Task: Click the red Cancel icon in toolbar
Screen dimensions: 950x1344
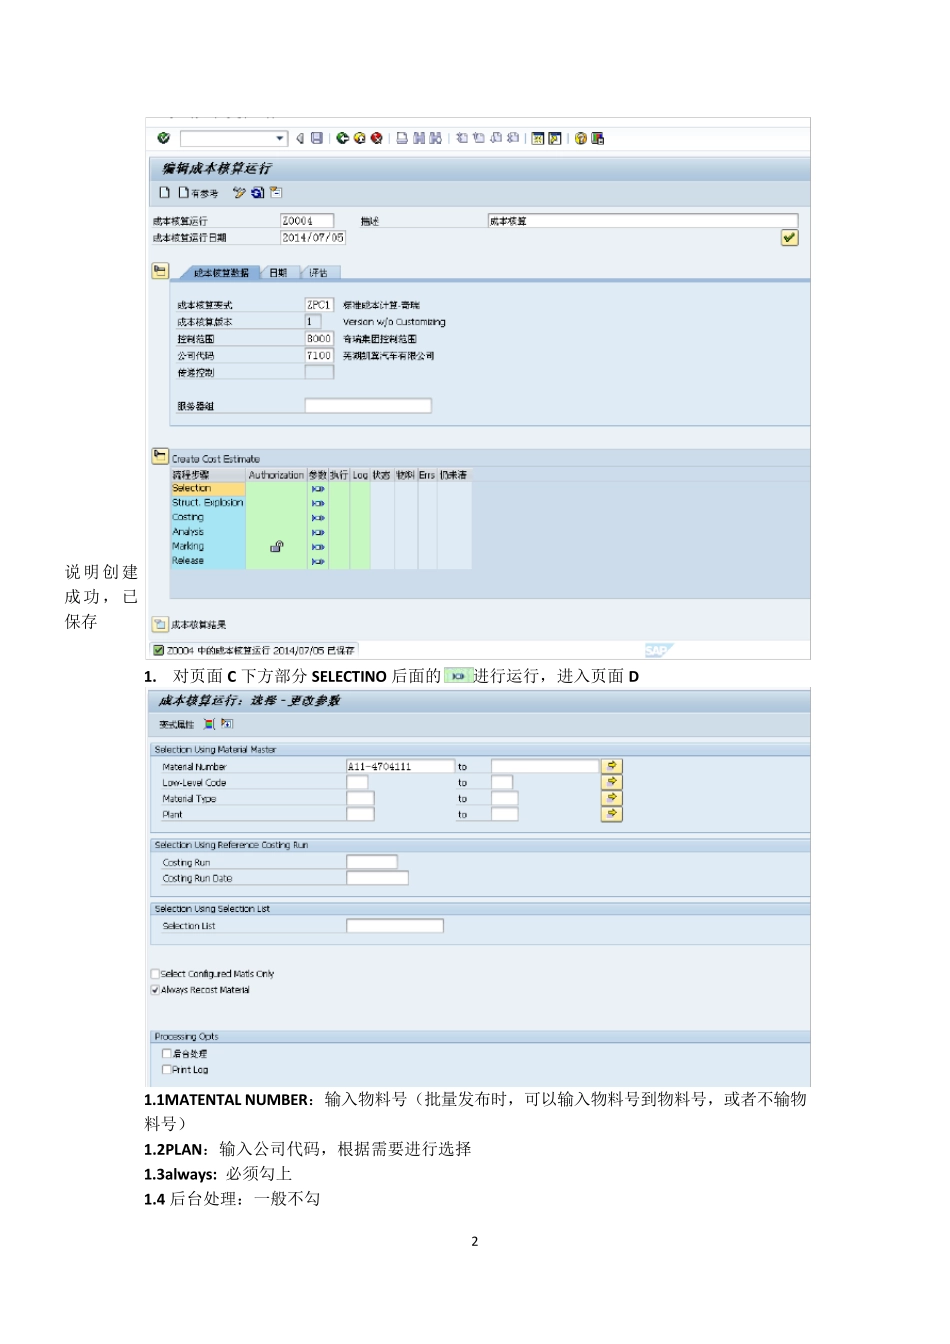Action: (376, 138)
